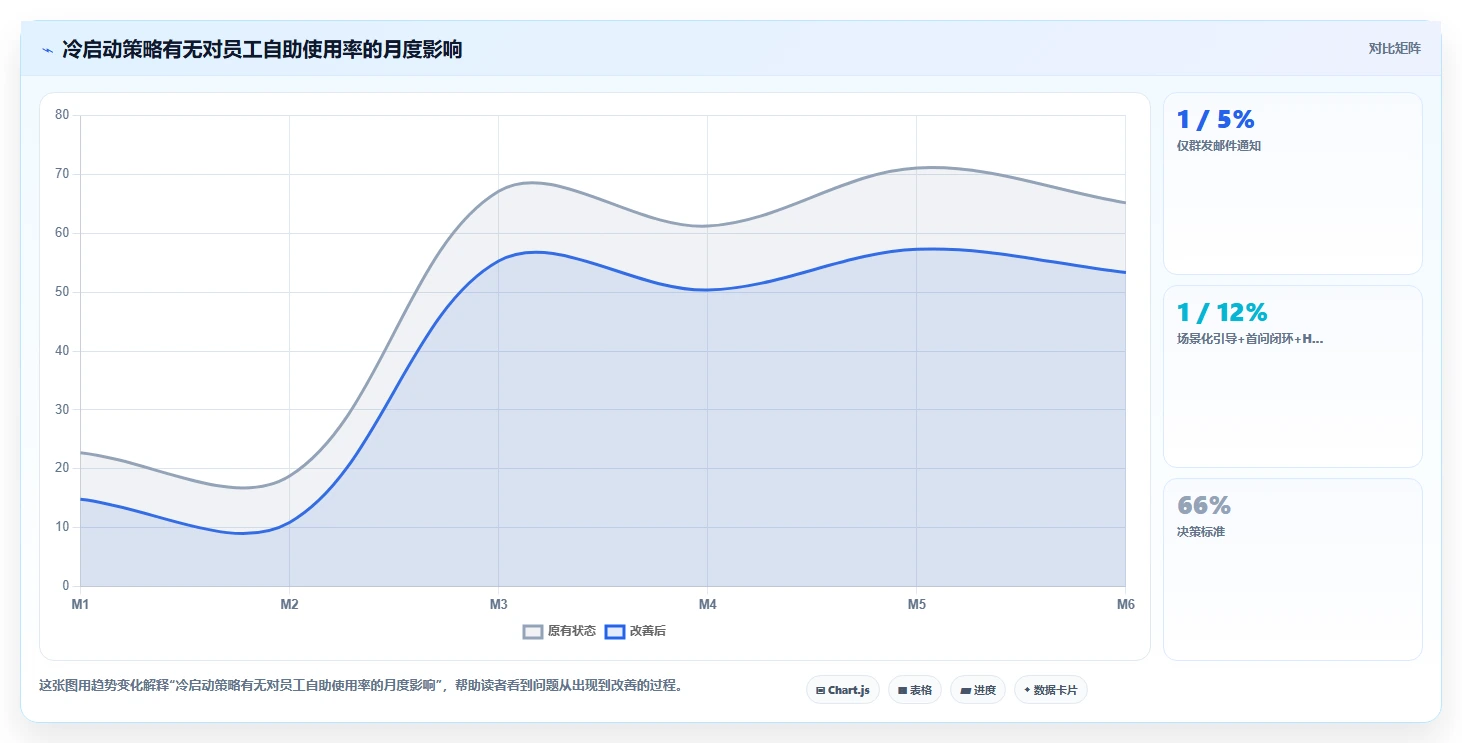Click the M2 axis label
Screen dimensions: 1462x743
tap(289, 604)
